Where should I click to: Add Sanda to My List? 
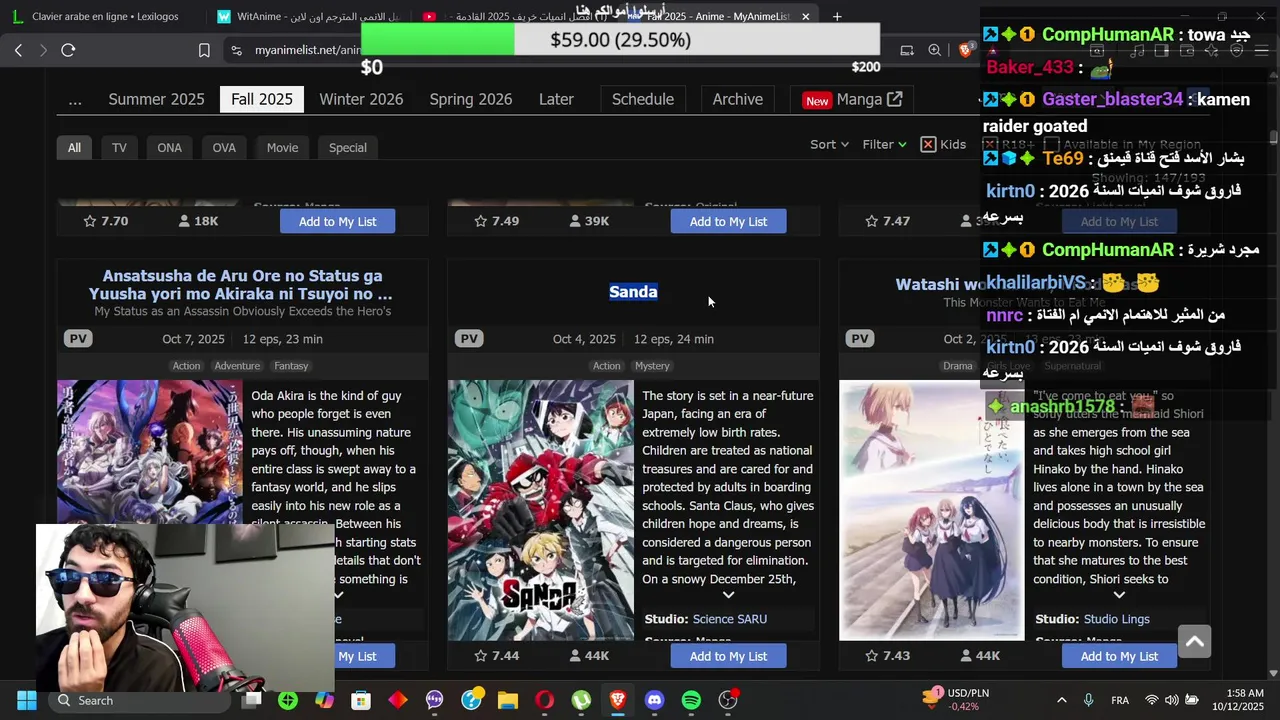point(728,656)
